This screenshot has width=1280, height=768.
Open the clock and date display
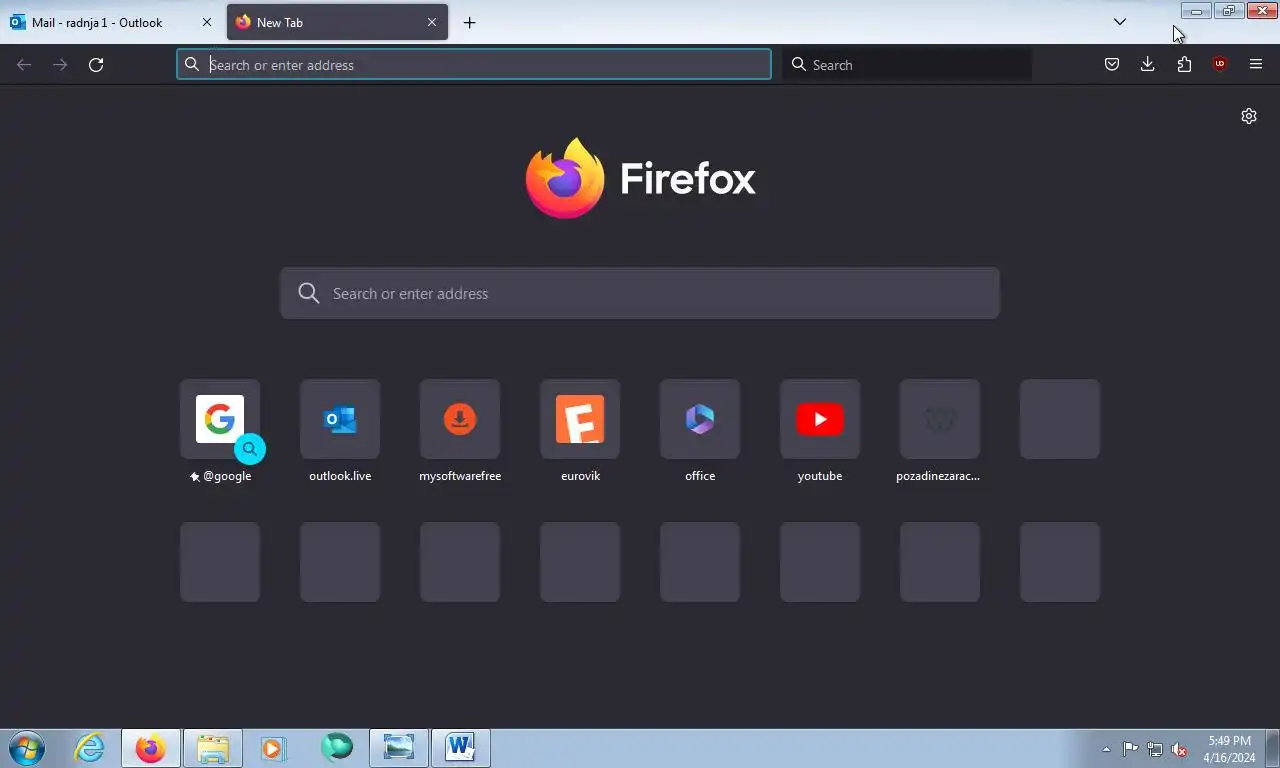point(1229,749)
